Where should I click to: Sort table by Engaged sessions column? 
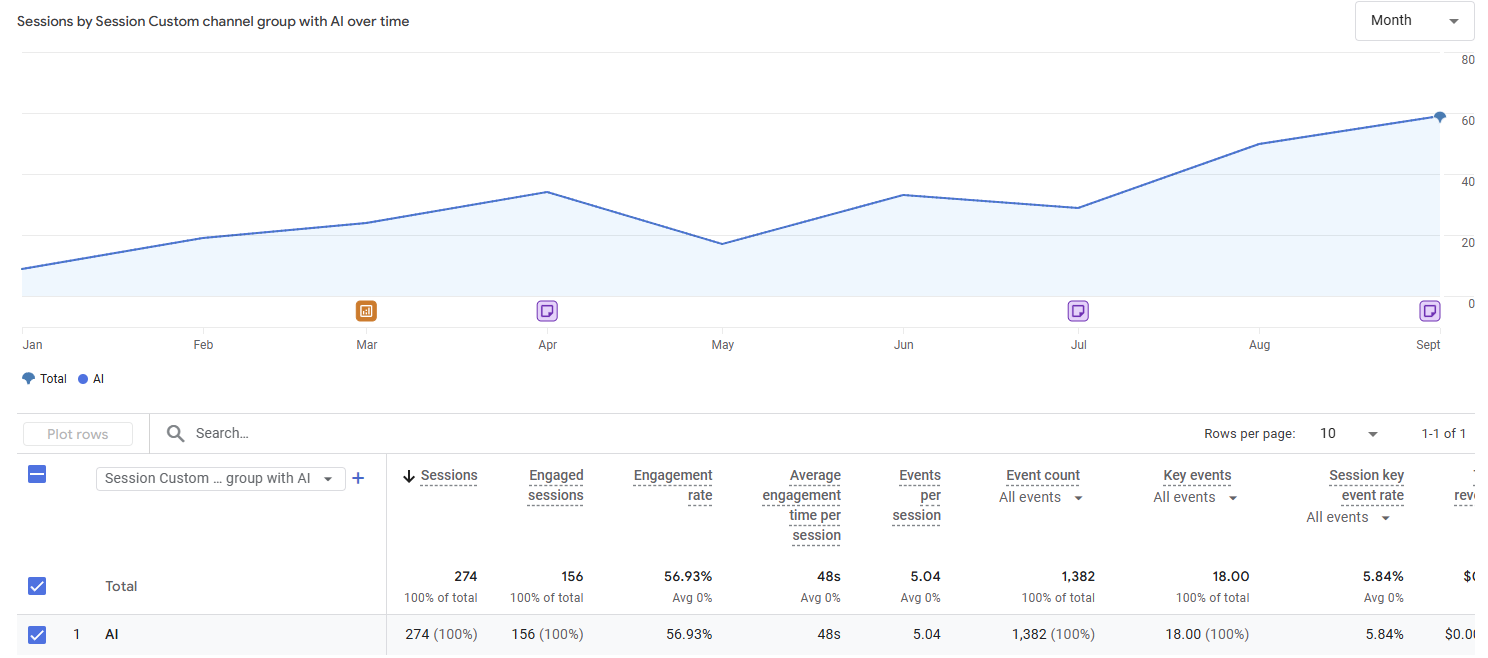coord(556,485)
